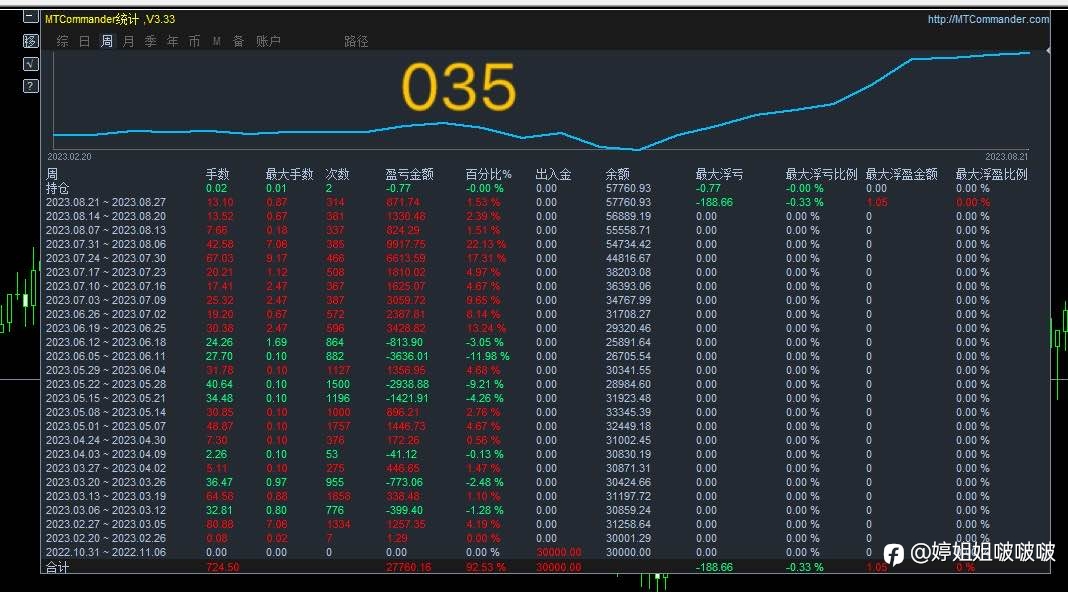Image resolution: width=1068 pixels, height=592 pixels.
Task: Click the 次数 column header
Action: (337, 174)
